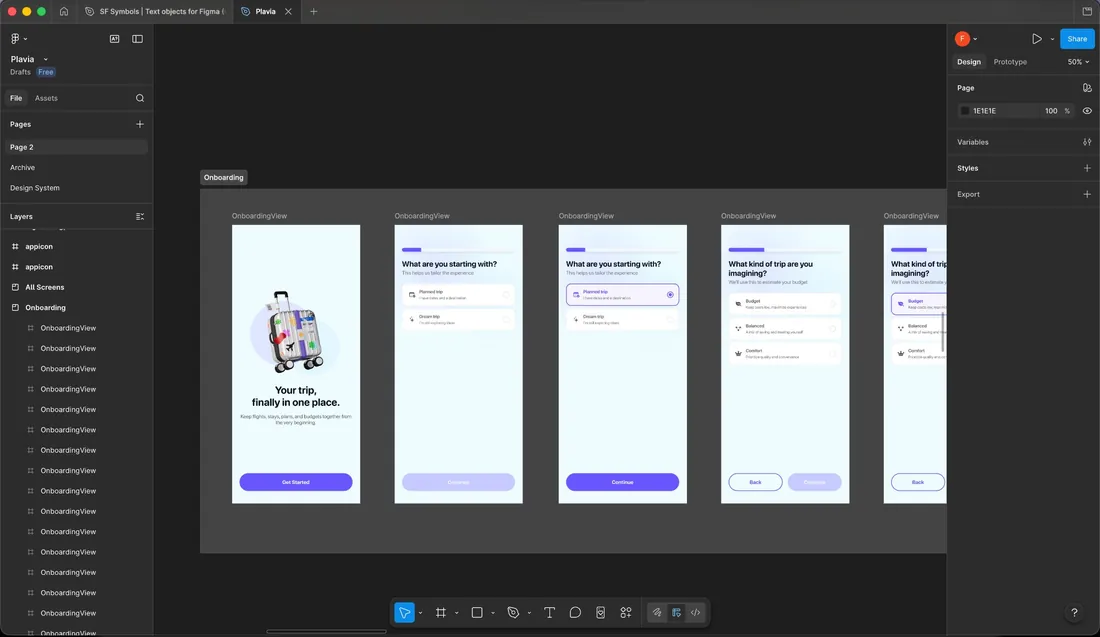Switch to the Prototype tab
This screenshot has height=637, width=1100.
pos(1010,62)
